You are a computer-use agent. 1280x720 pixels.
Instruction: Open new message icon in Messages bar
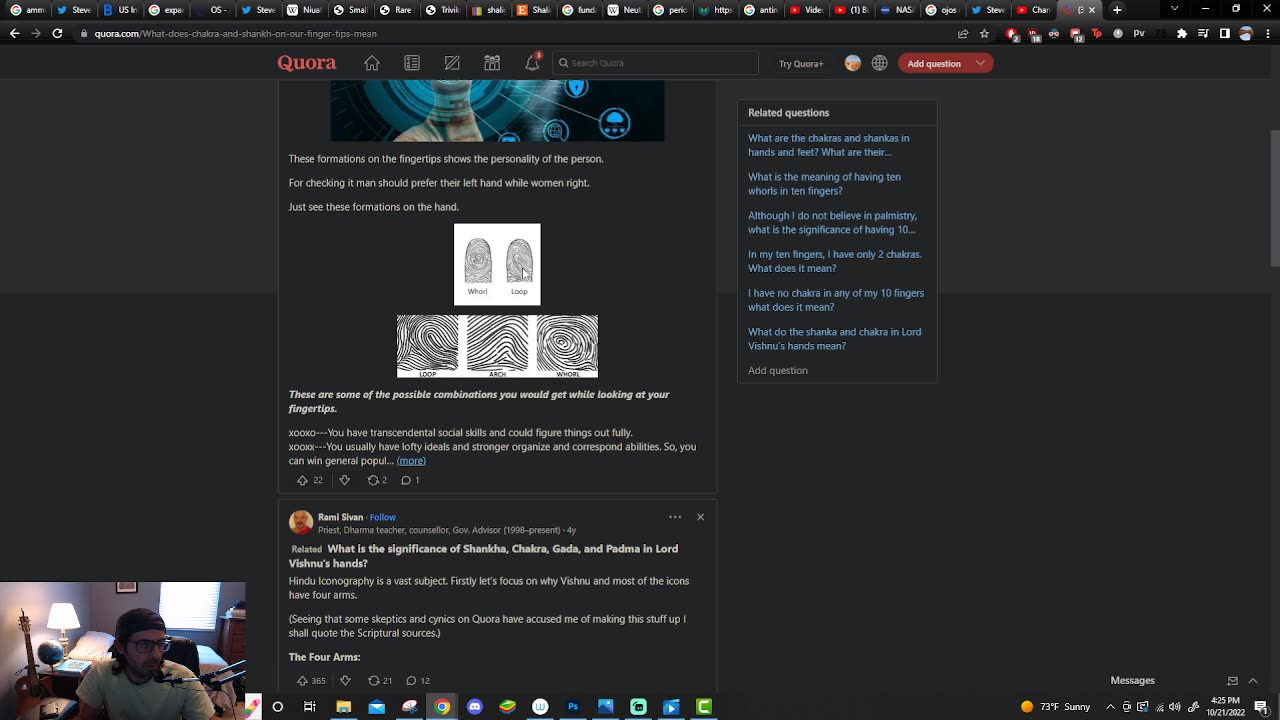[1232, 681]
